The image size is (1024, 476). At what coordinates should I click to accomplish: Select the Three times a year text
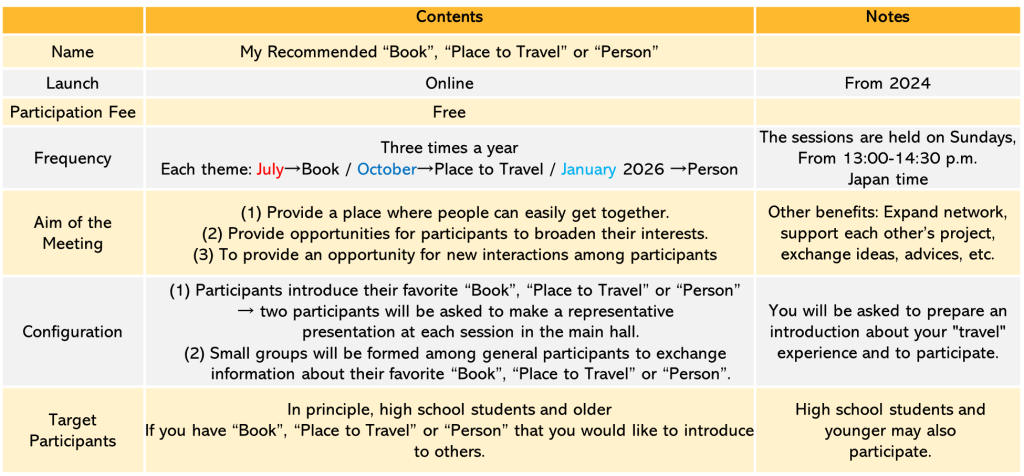click(x=449, y=148)
